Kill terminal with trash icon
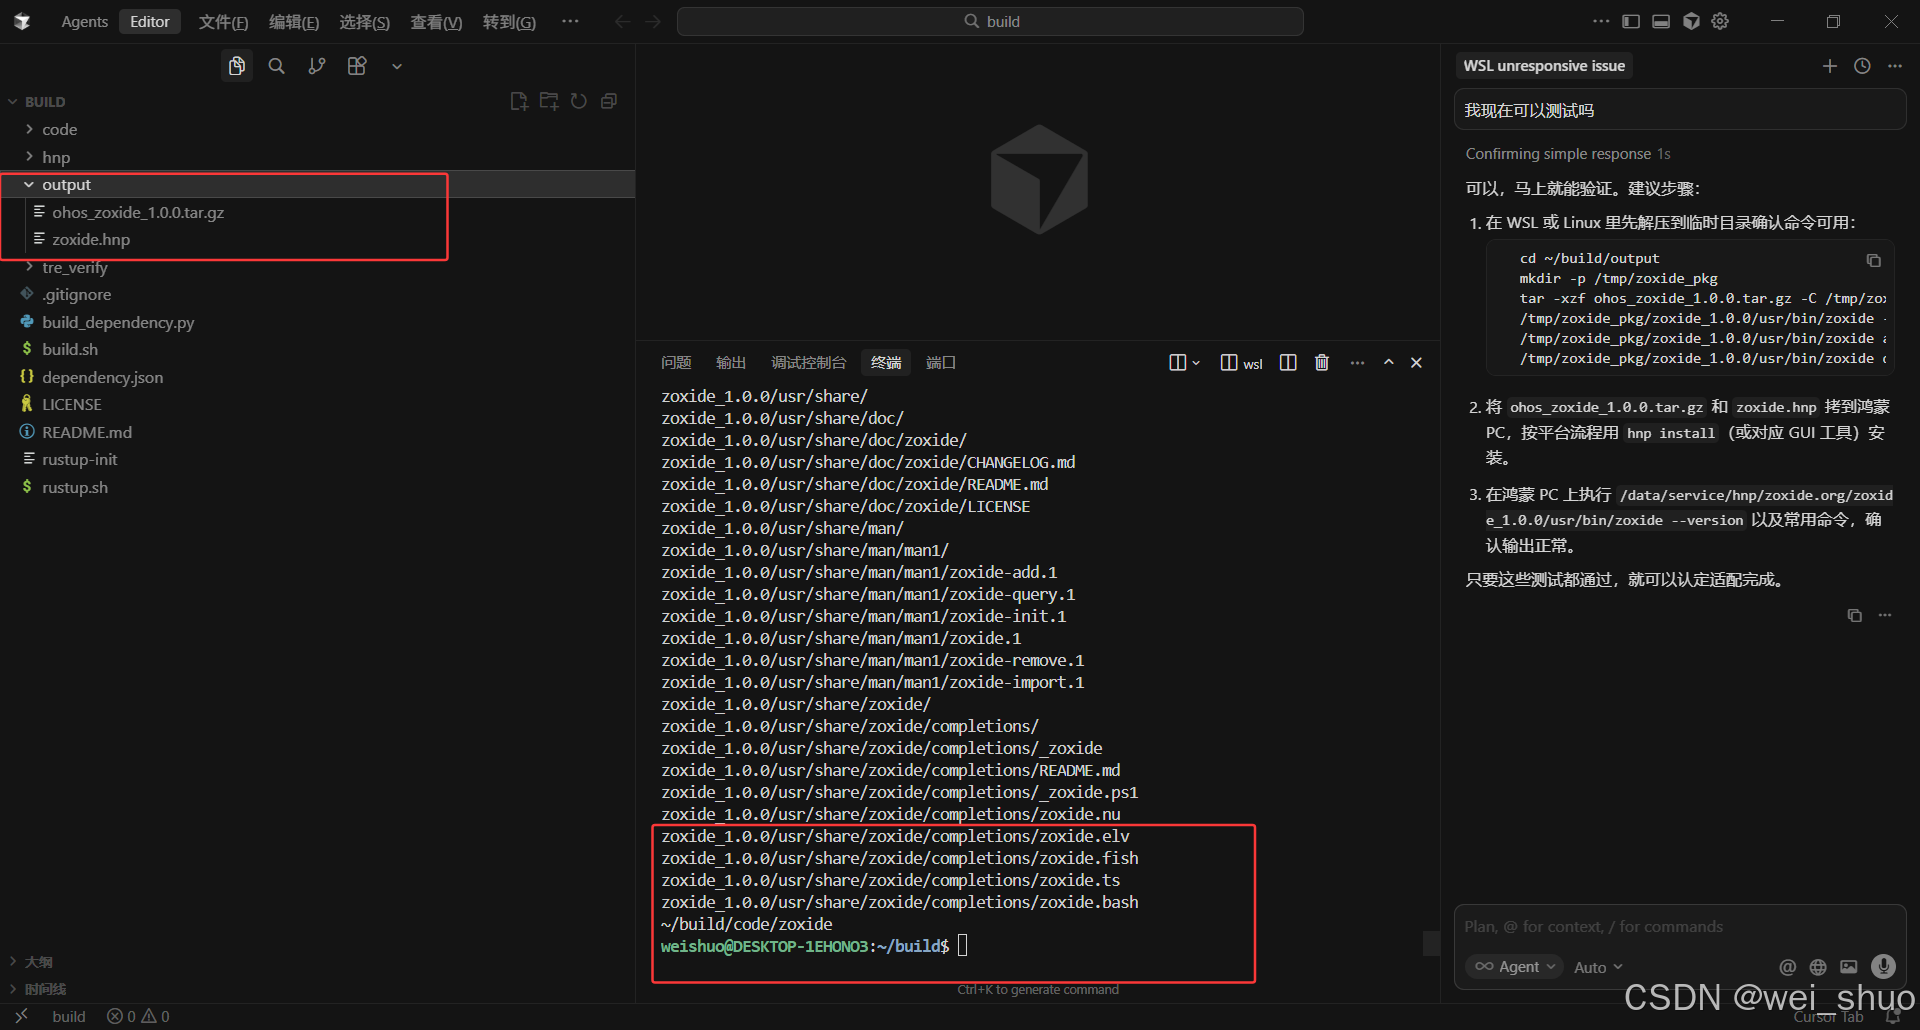Viewport: 1920px width, 1030px height. click(1322, 363)
